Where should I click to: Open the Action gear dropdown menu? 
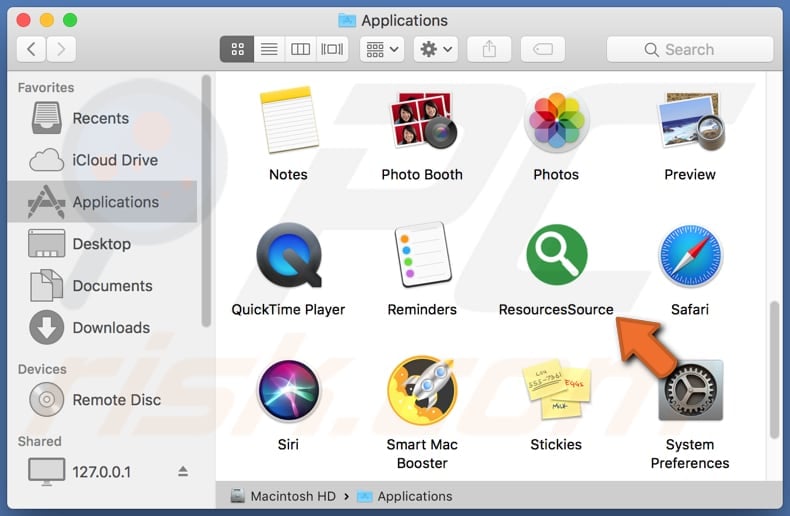click(436, 49)
